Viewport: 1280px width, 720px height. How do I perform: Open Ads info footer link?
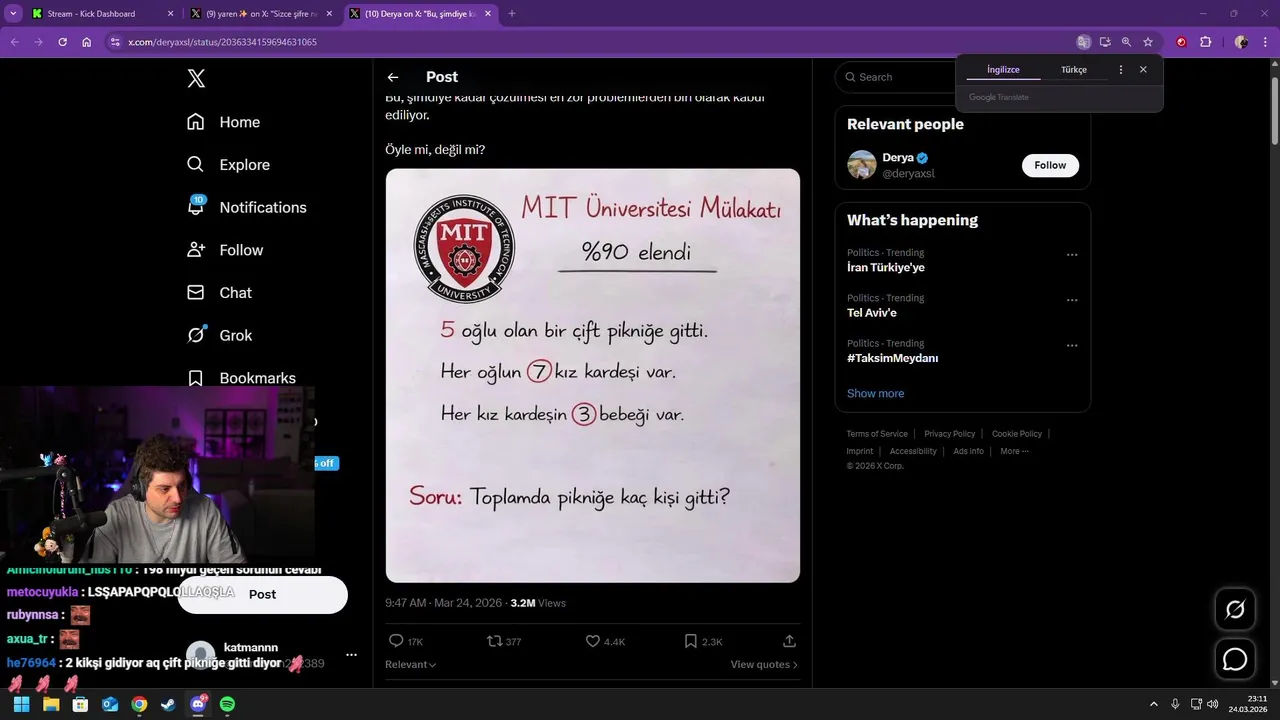point(968,451)
